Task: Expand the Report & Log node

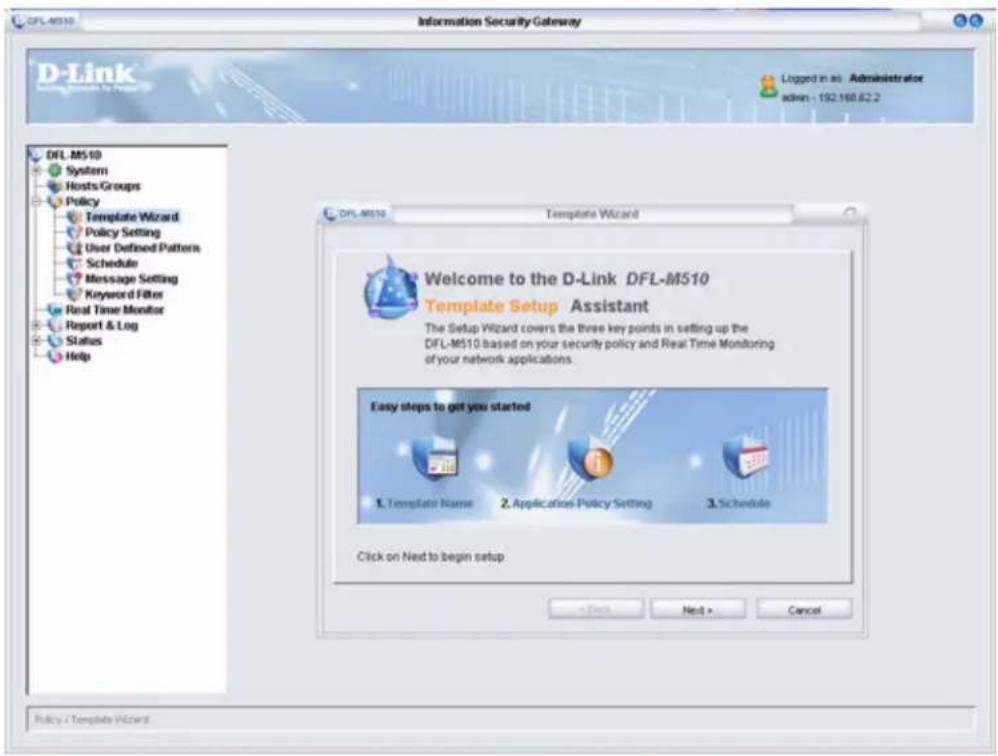Action: click(x=37, y=325)
